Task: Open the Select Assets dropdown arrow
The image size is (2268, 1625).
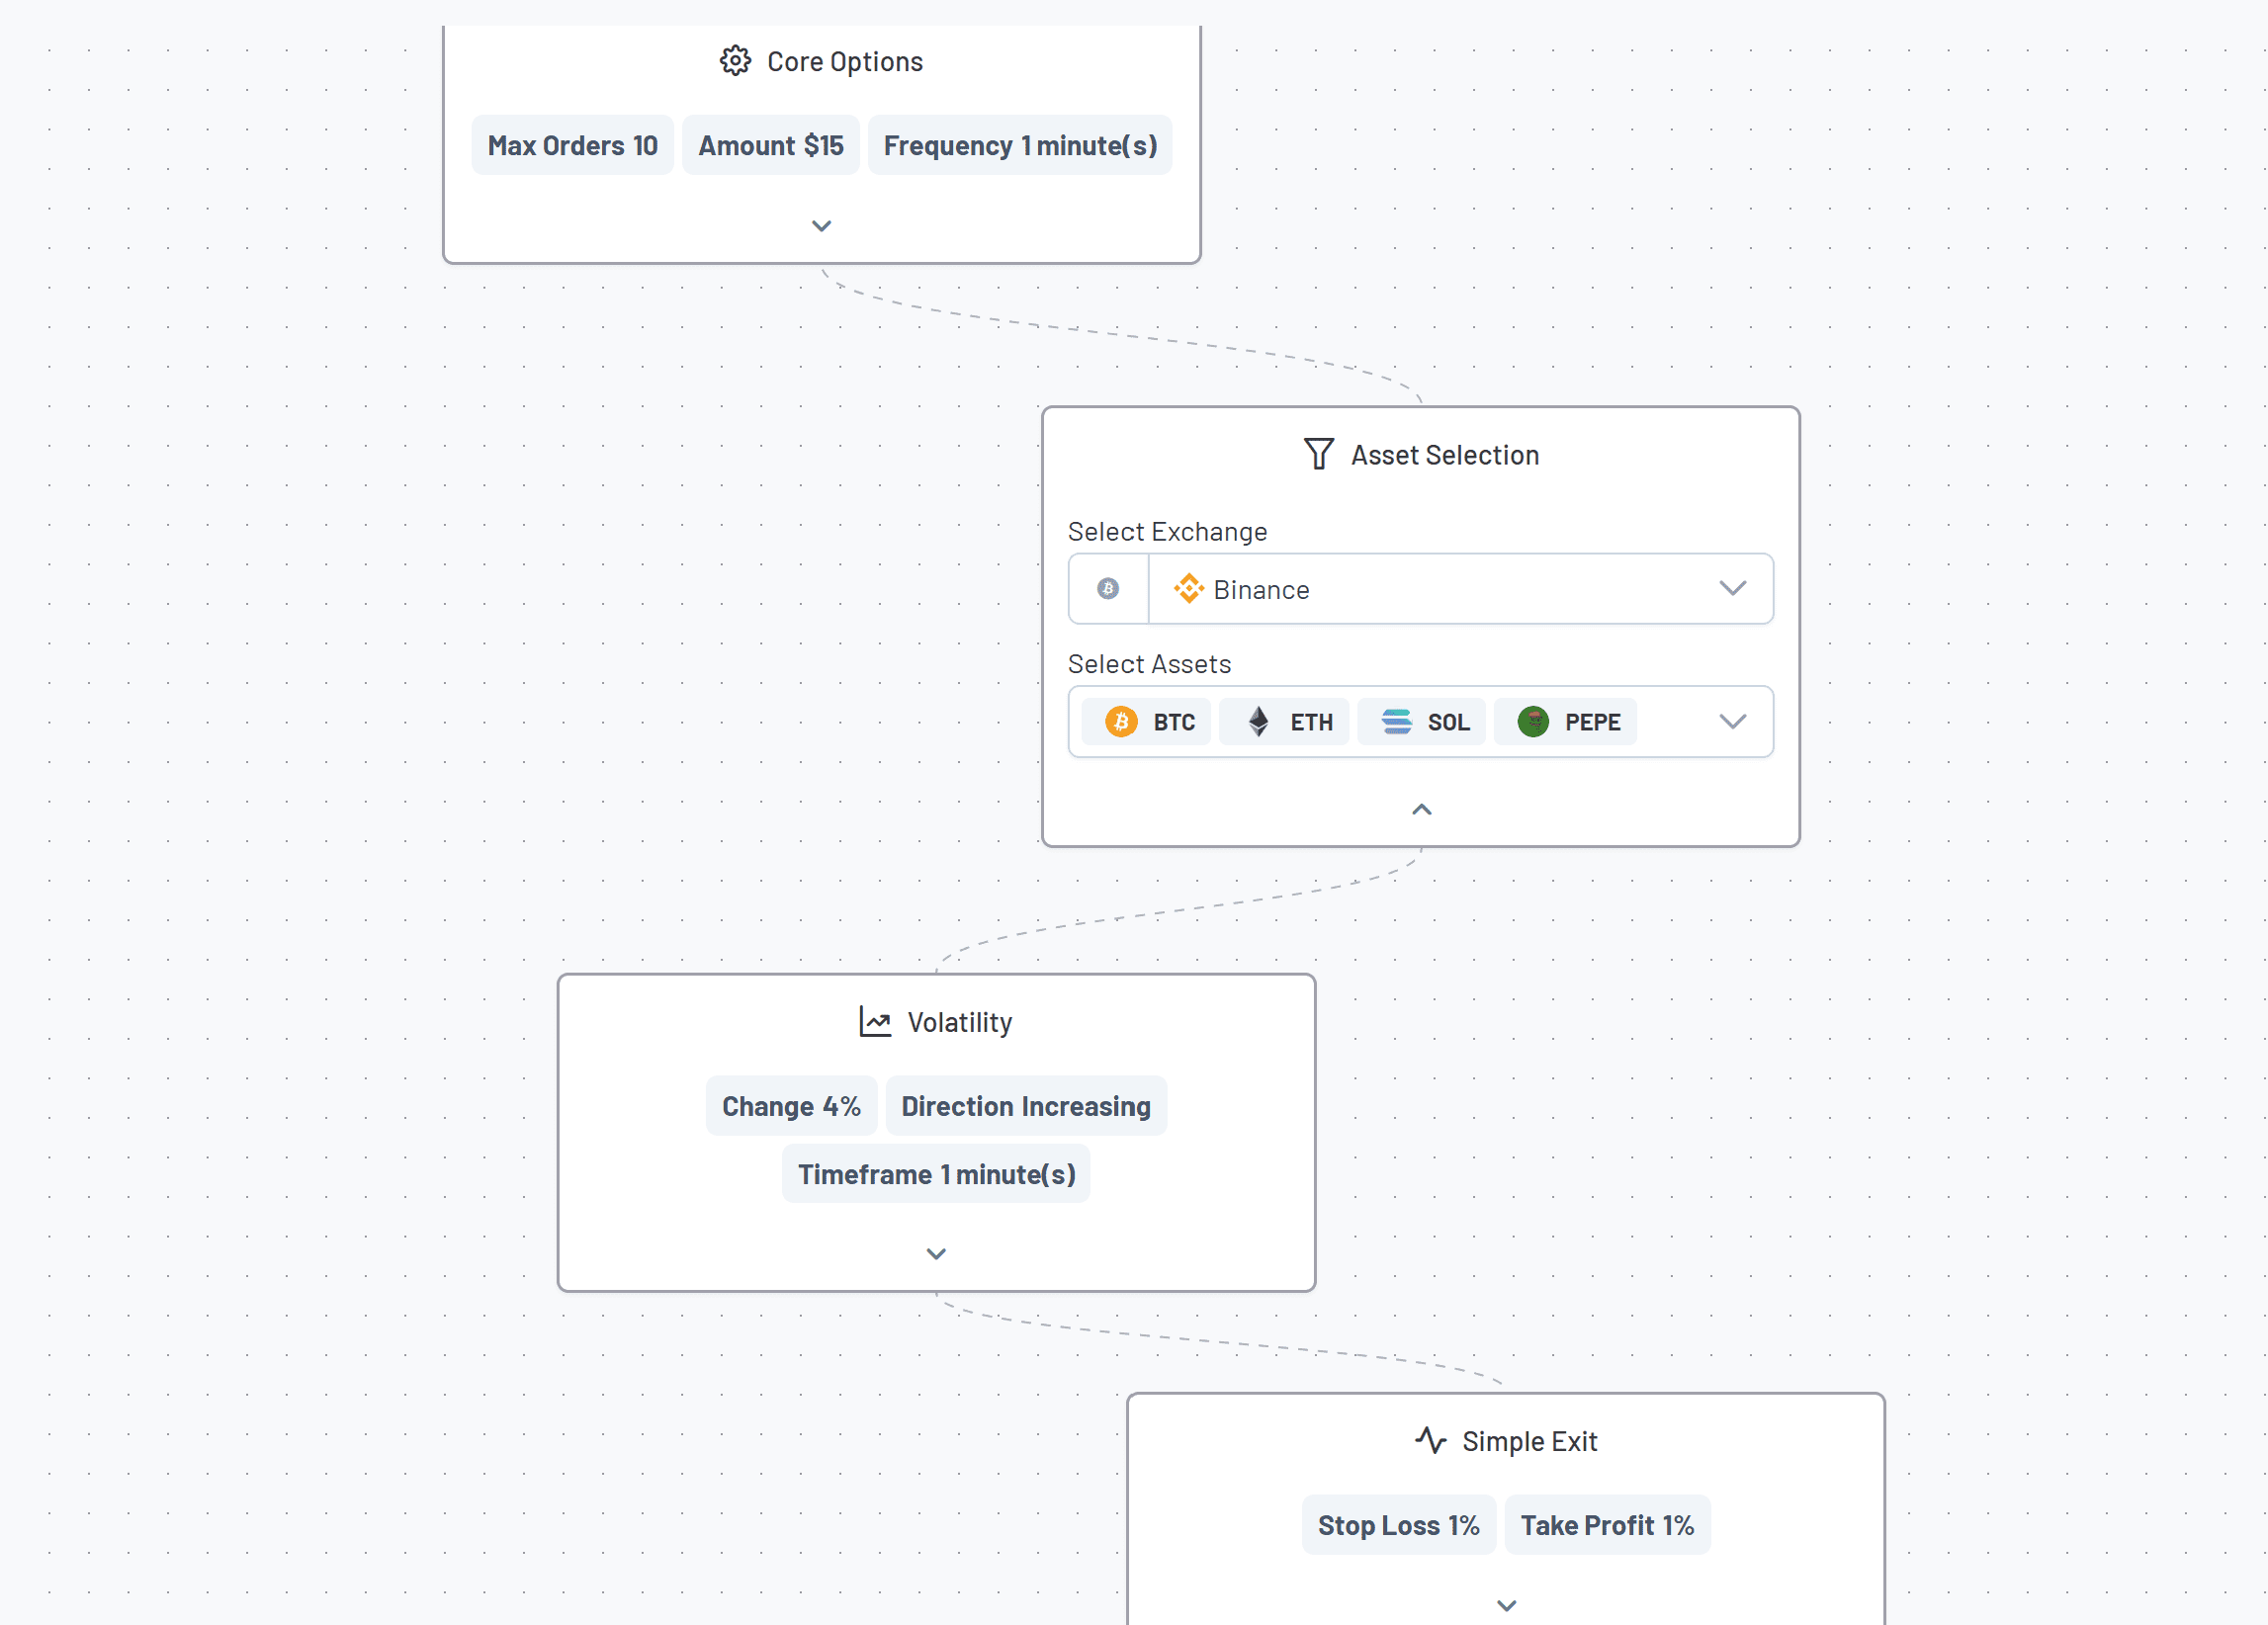Action: click(x=1732, y=722)
